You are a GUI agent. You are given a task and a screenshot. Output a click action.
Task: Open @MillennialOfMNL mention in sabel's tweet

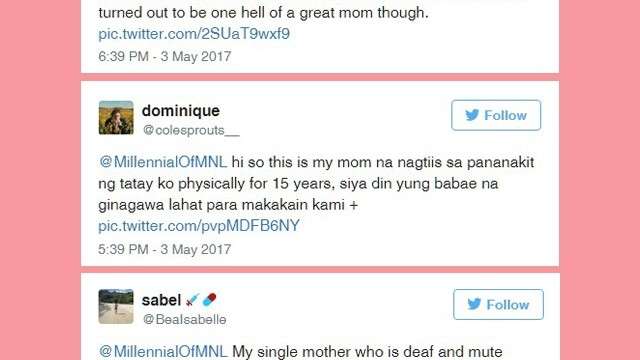pos(163,351)
